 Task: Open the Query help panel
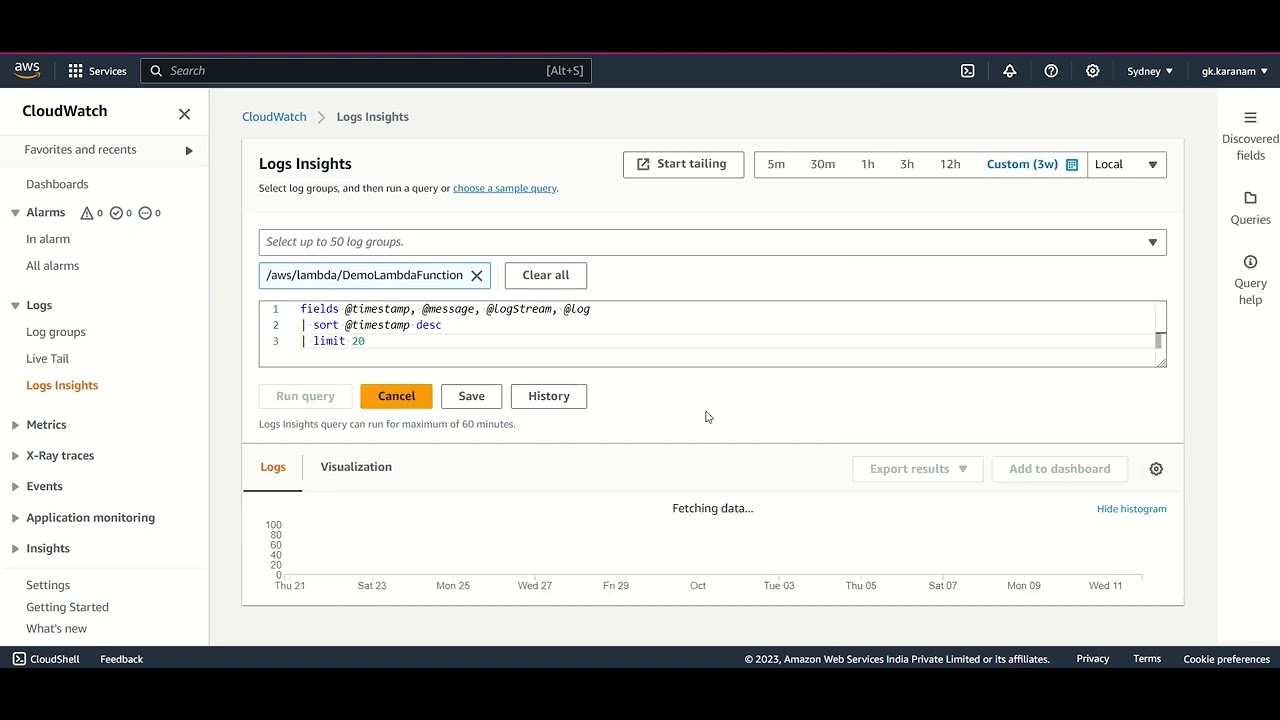[x=1250, y=280]
